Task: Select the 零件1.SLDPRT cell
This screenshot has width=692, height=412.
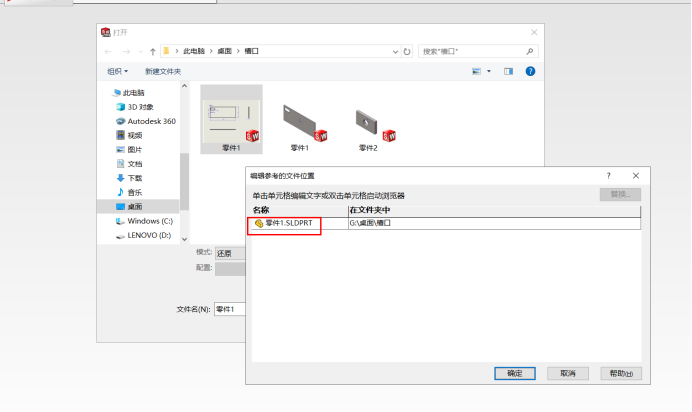Action: pyautogui.click(x=299, y=223)
